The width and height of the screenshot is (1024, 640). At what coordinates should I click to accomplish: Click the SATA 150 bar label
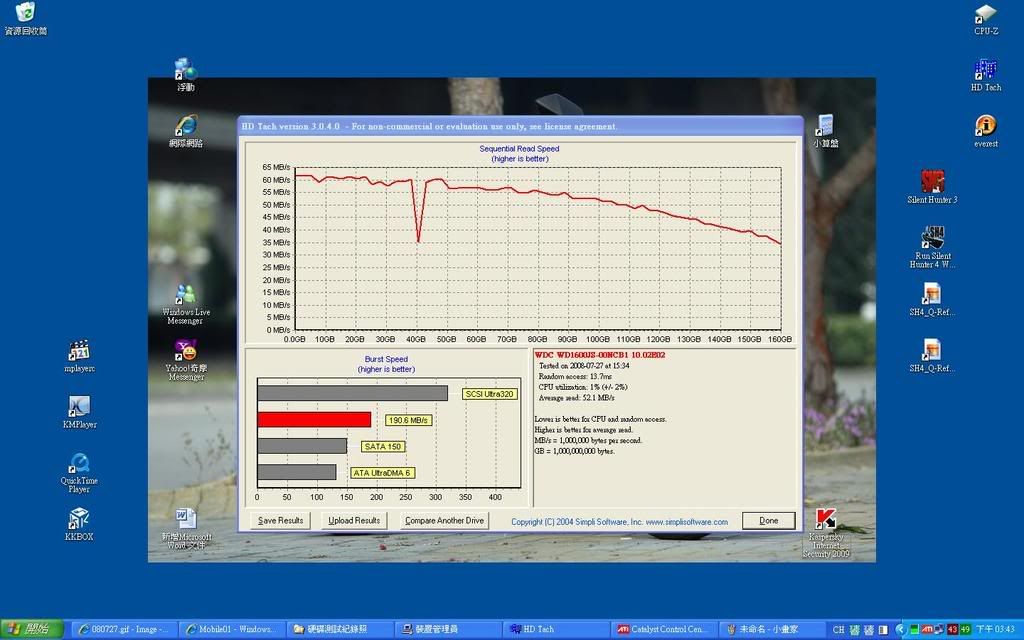[383, 447]
